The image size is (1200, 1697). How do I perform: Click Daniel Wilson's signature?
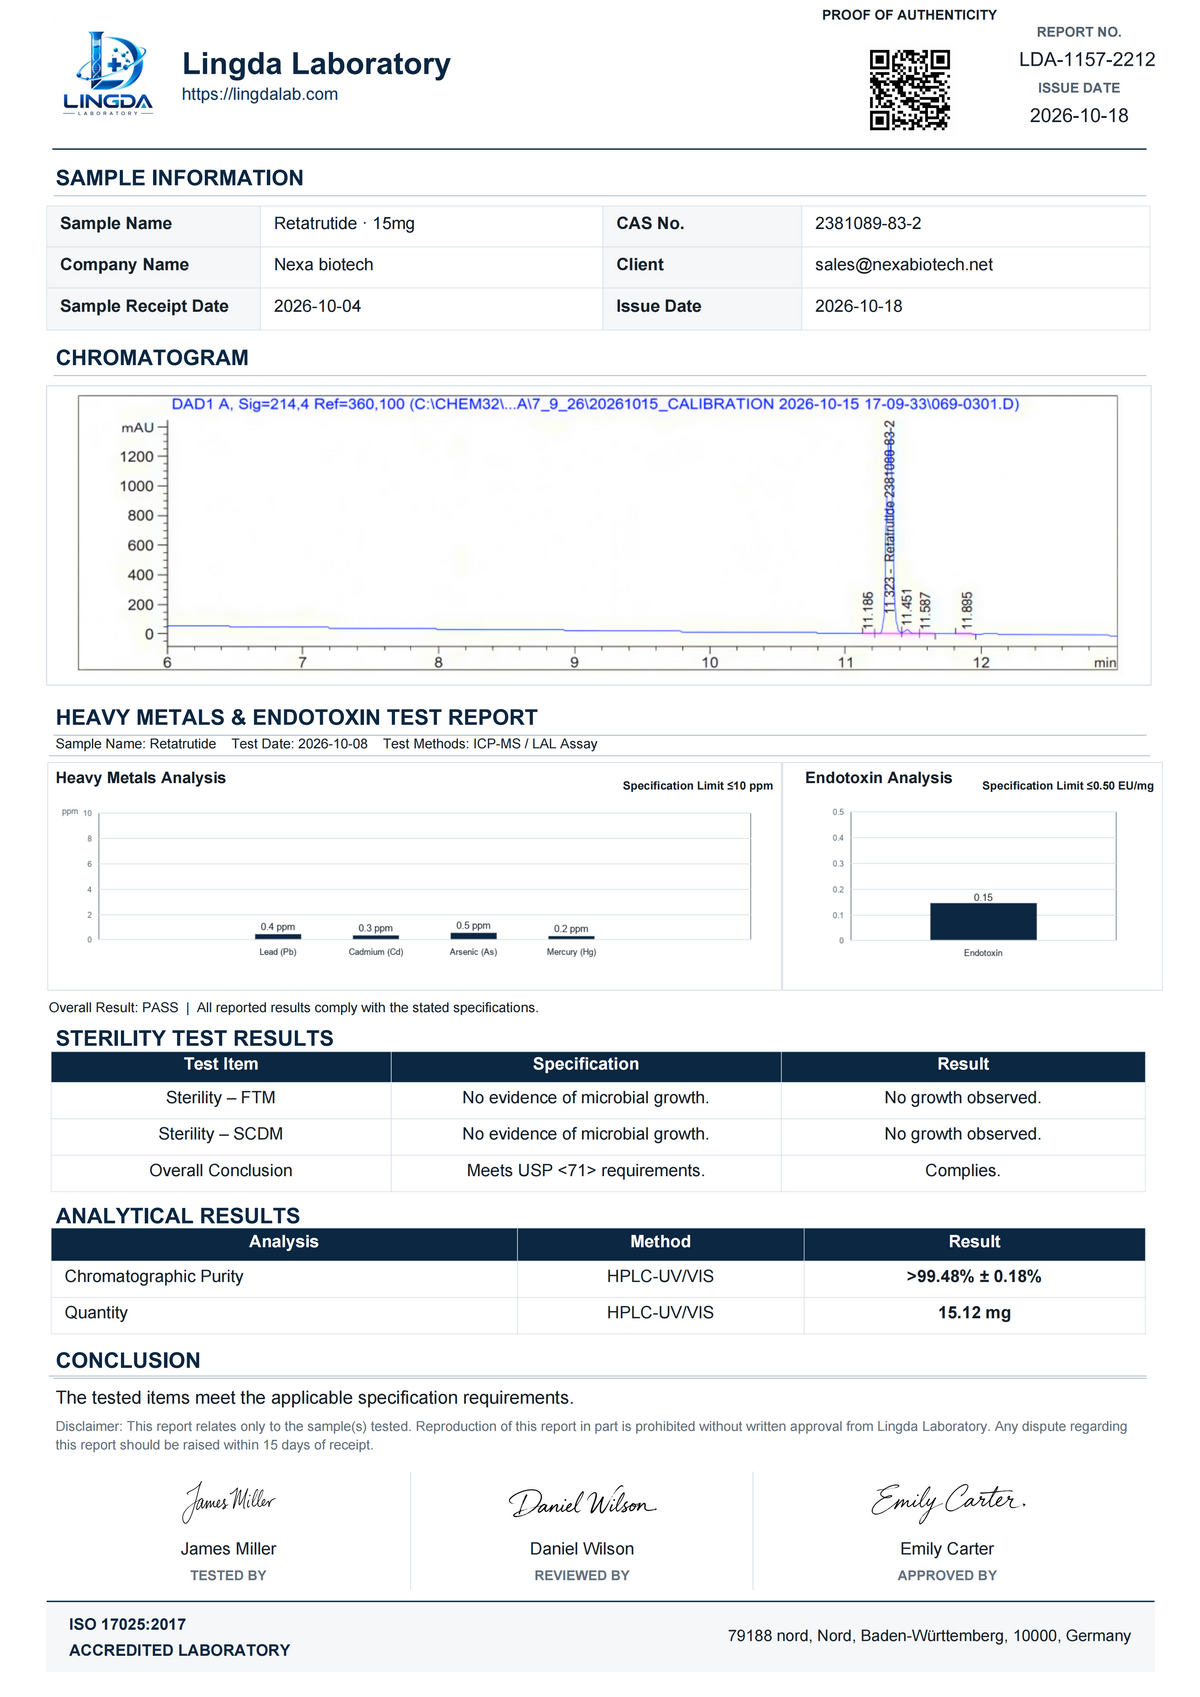point(582,1503)
